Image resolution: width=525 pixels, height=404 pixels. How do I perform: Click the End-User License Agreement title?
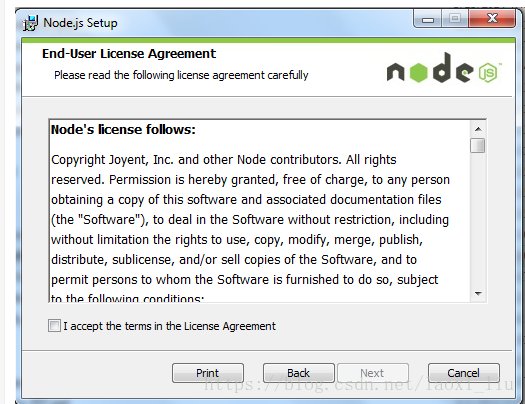[x=129, y=54]
